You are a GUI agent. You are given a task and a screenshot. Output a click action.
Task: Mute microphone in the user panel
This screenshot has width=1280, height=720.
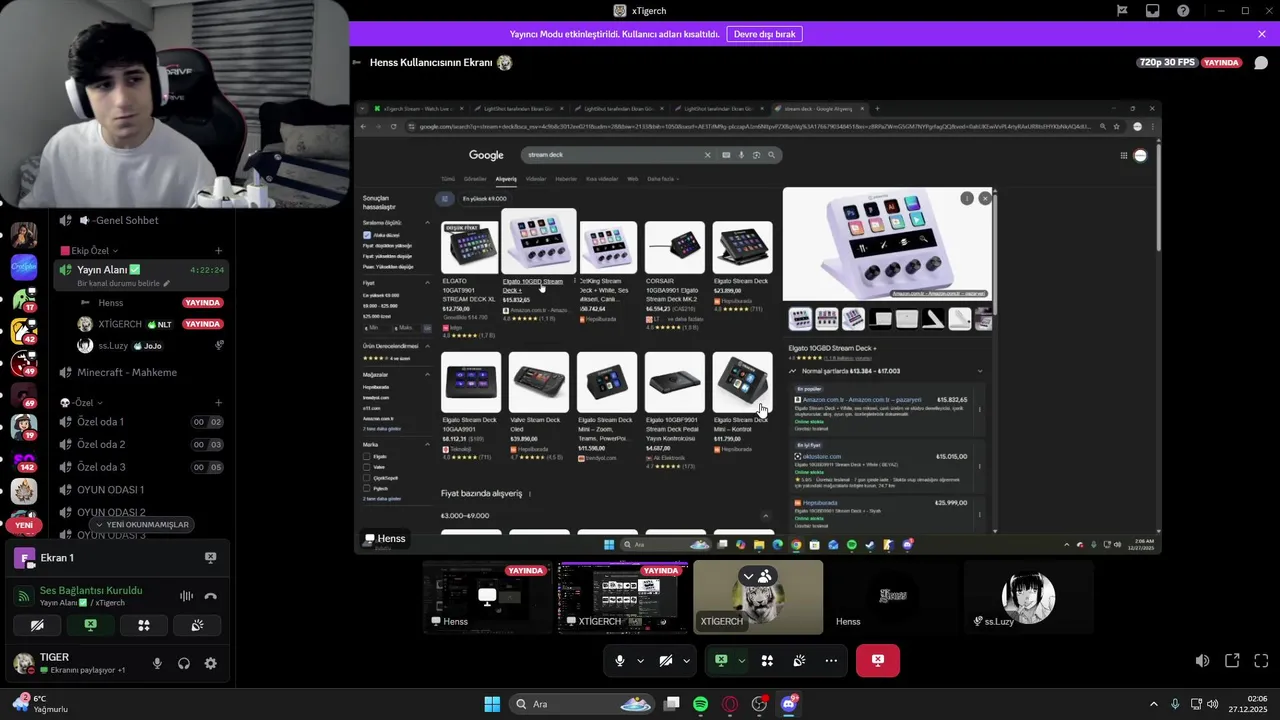pyautogui.click(x=157, y=663)
